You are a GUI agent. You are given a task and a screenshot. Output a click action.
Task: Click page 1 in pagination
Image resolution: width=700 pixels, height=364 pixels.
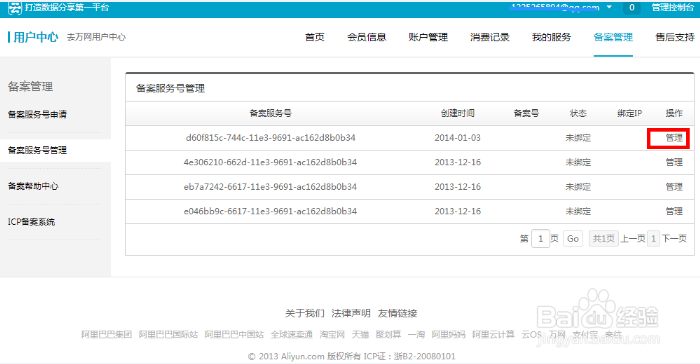coord(653,239)
